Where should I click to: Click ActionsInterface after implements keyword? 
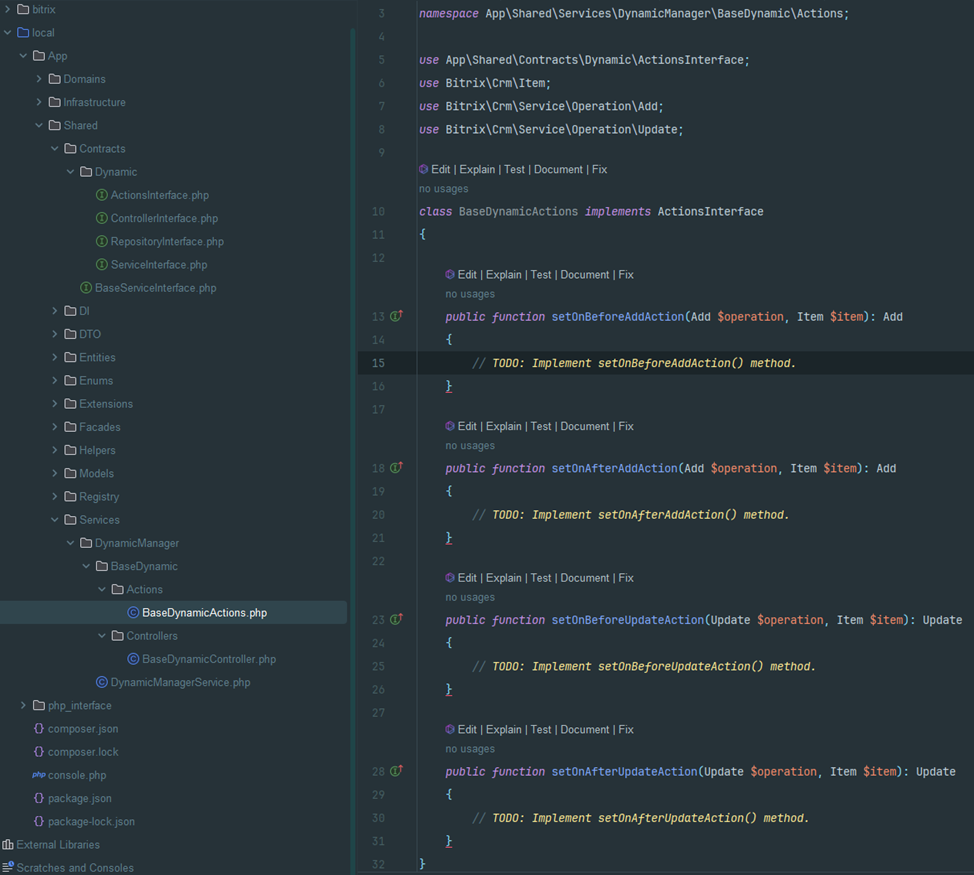[711, 211]
